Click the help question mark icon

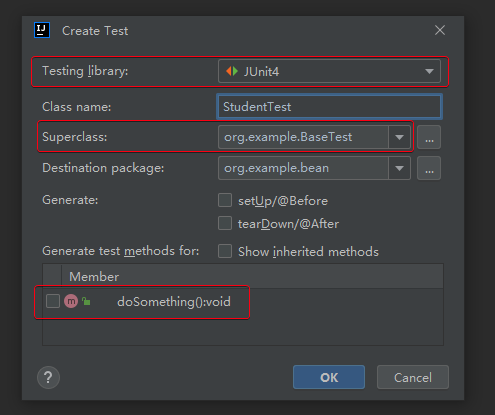[48, 377]
